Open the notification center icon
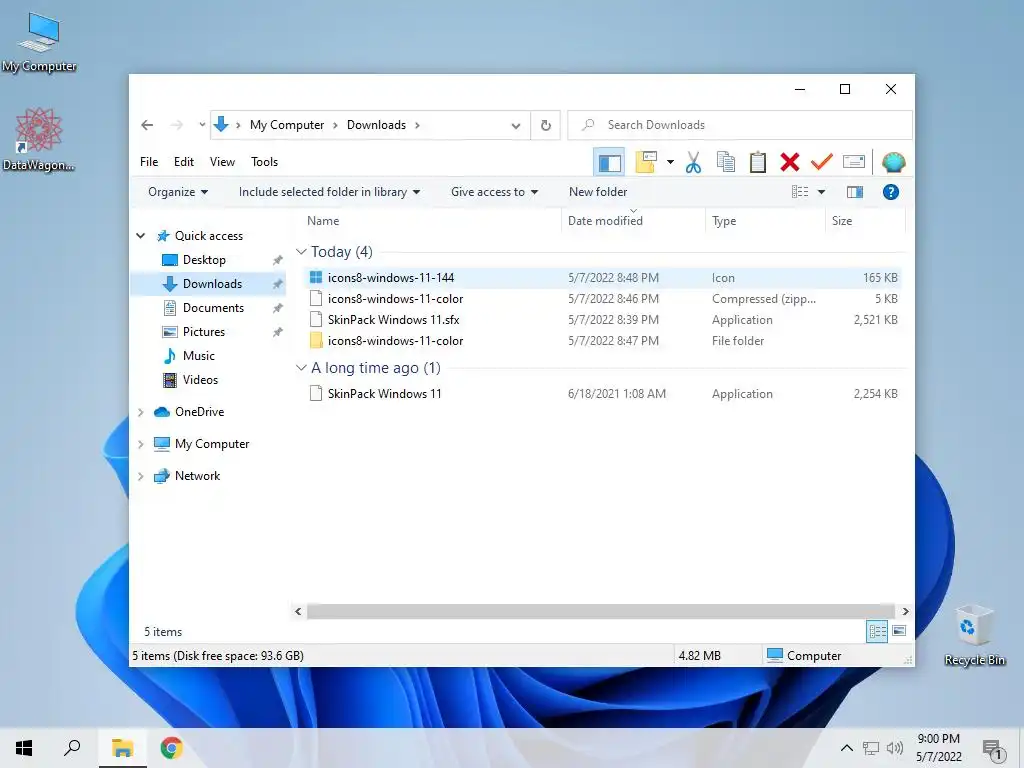This screenshot has height=768, width=1024. (993, 749)
